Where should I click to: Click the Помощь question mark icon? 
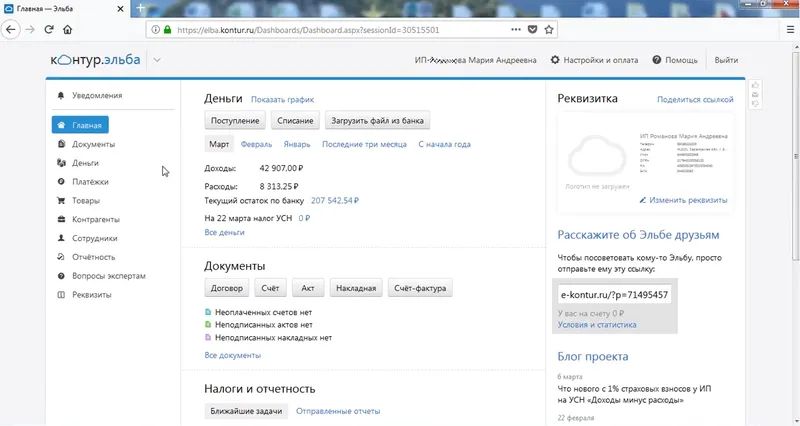(x=656, y=60)
